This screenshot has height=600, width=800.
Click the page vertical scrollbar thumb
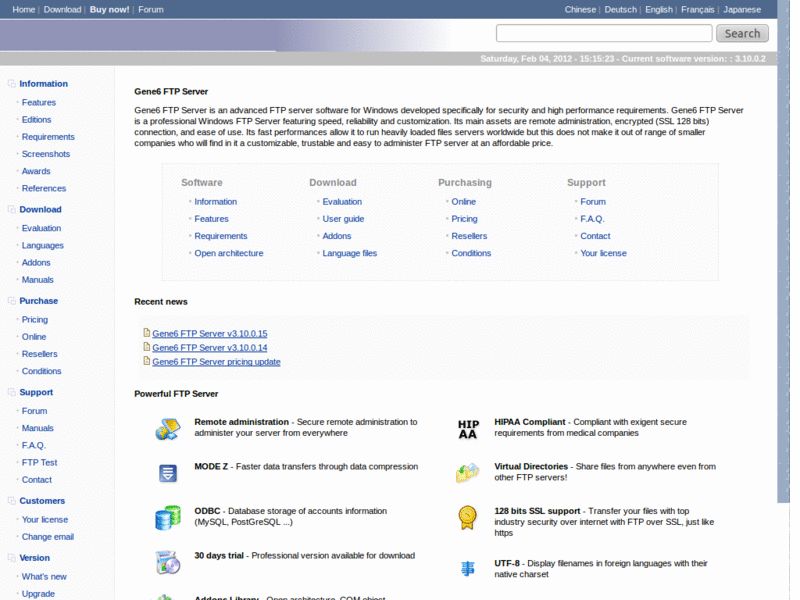[x=783, y=251]
